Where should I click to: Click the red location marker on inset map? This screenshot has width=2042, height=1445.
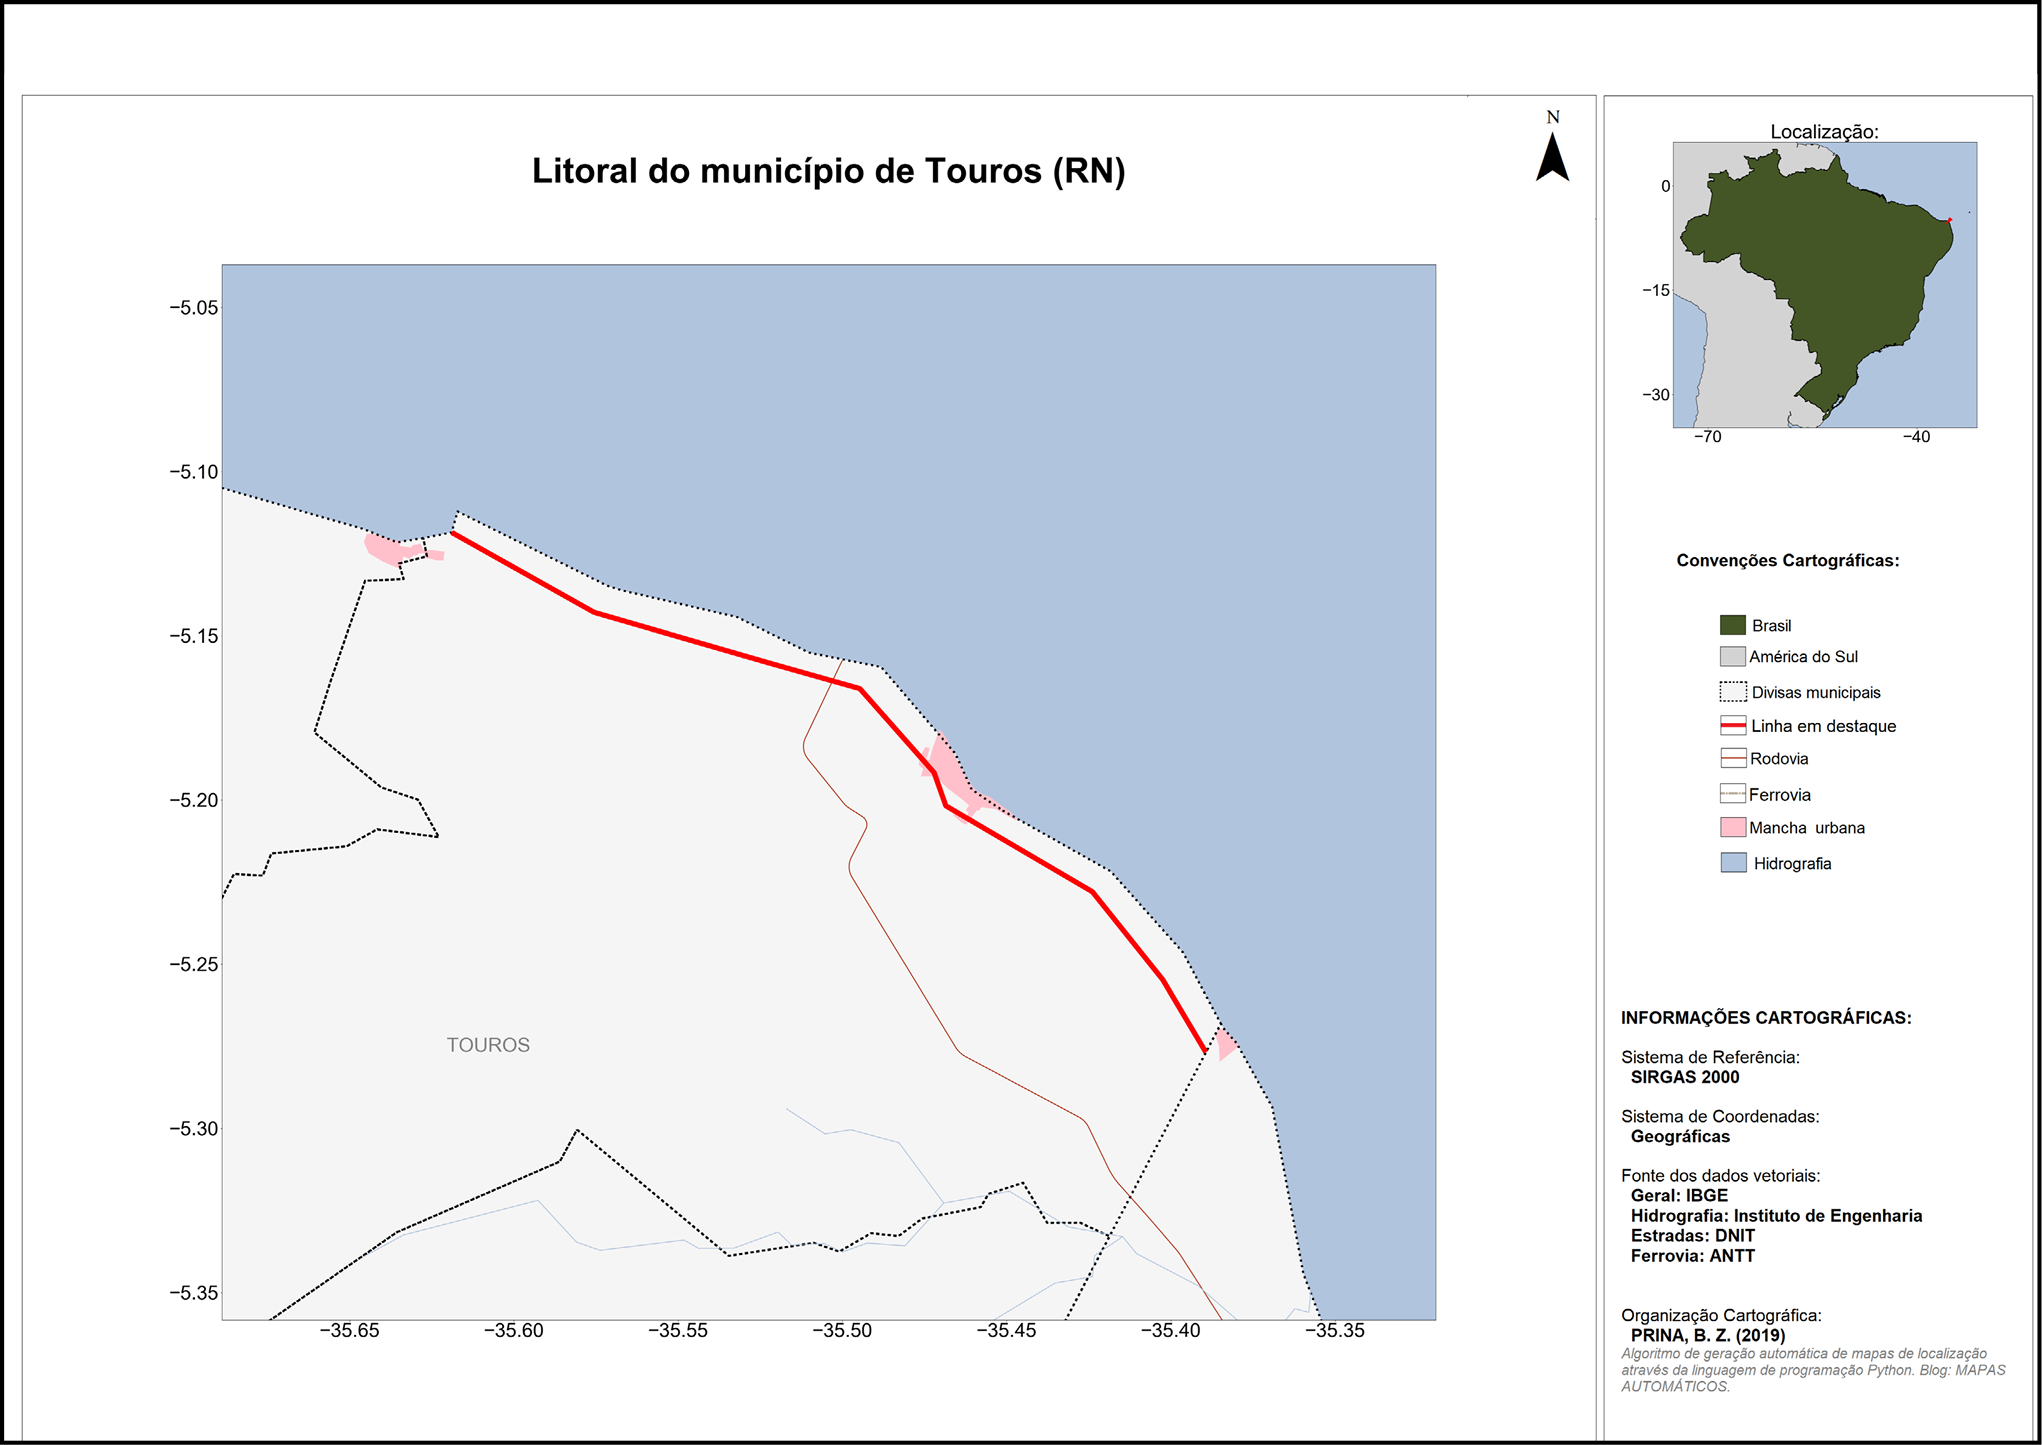coord(1949,220)
